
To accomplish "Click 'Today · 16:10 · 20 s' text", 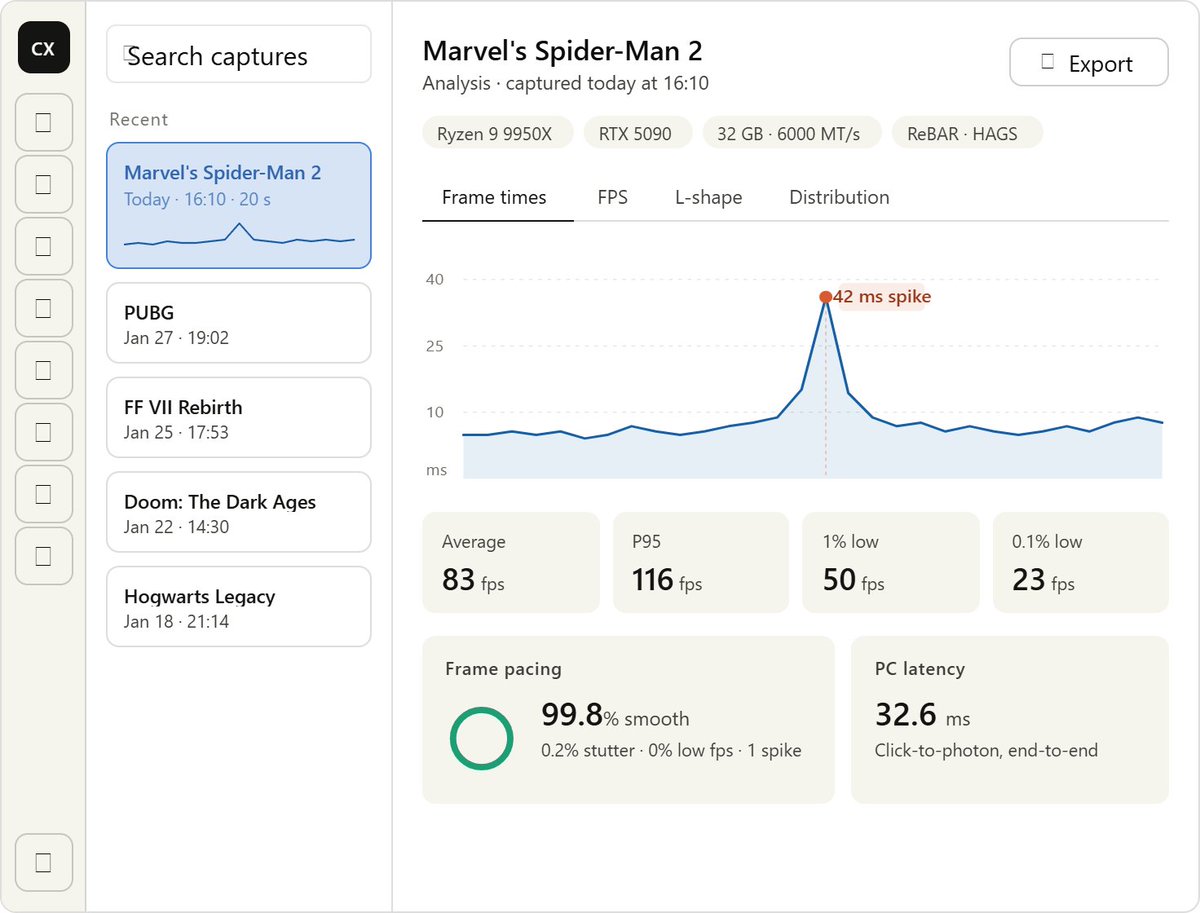I will point(197,199).
